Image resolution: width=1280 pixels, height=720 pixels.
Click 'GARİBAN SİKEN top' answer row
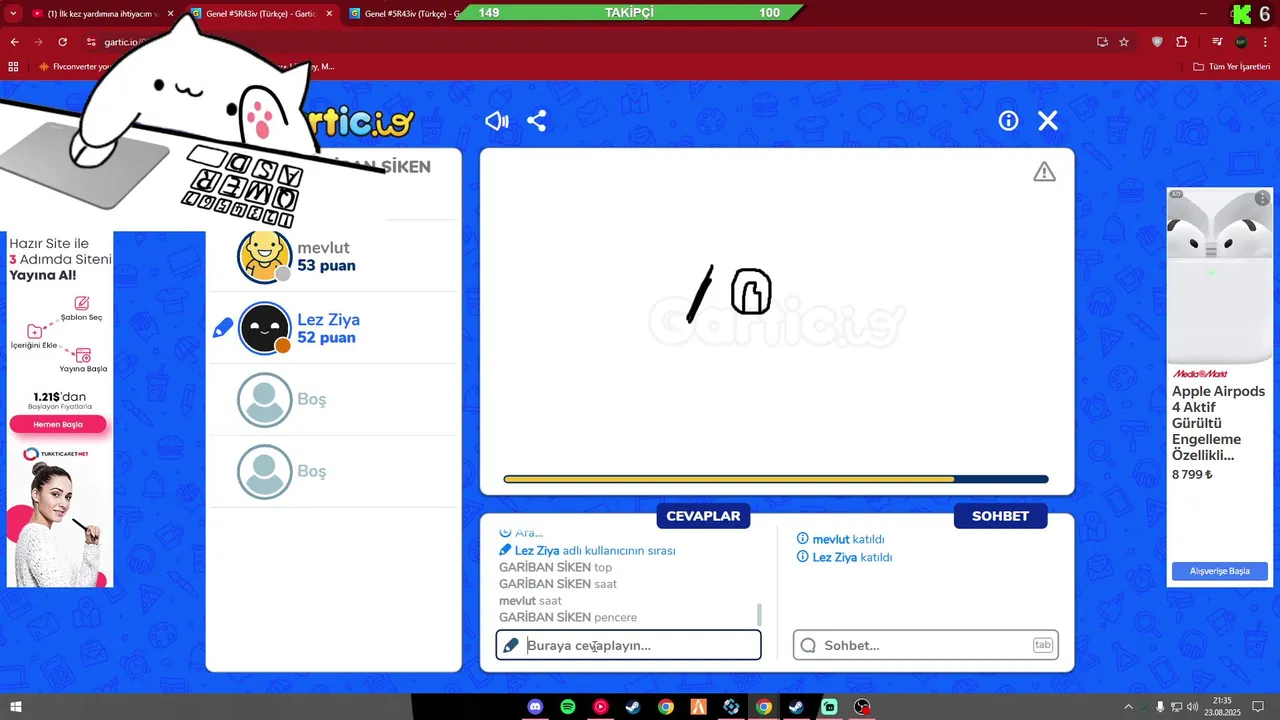(555, 567)
